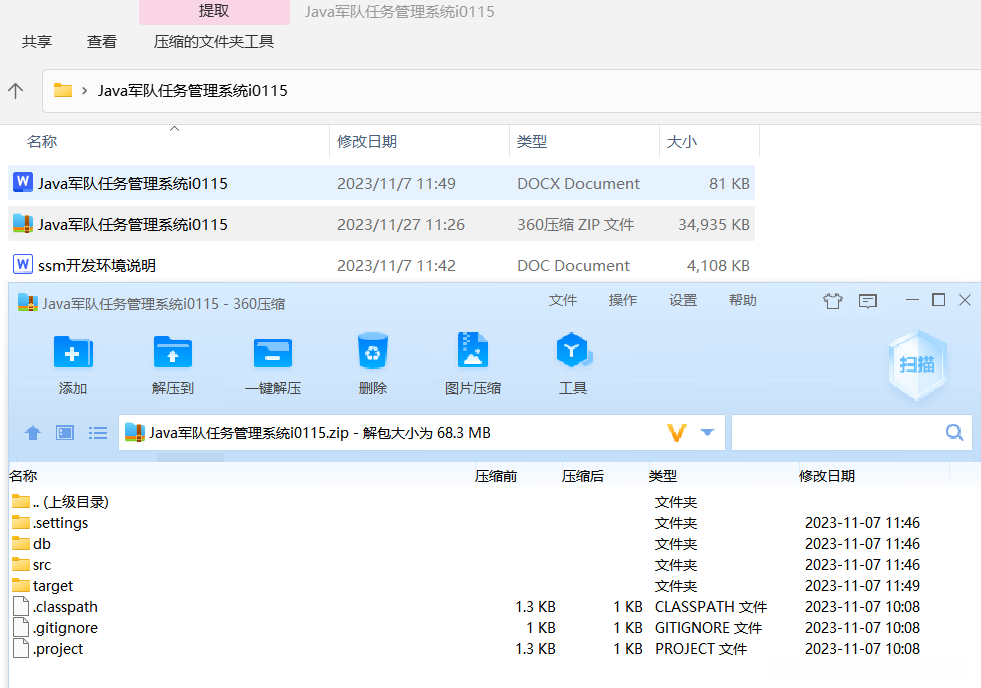Viewport: 981px width, 688px height.
Task: Maximize the 360压缩 window
Action: (938, 300)
